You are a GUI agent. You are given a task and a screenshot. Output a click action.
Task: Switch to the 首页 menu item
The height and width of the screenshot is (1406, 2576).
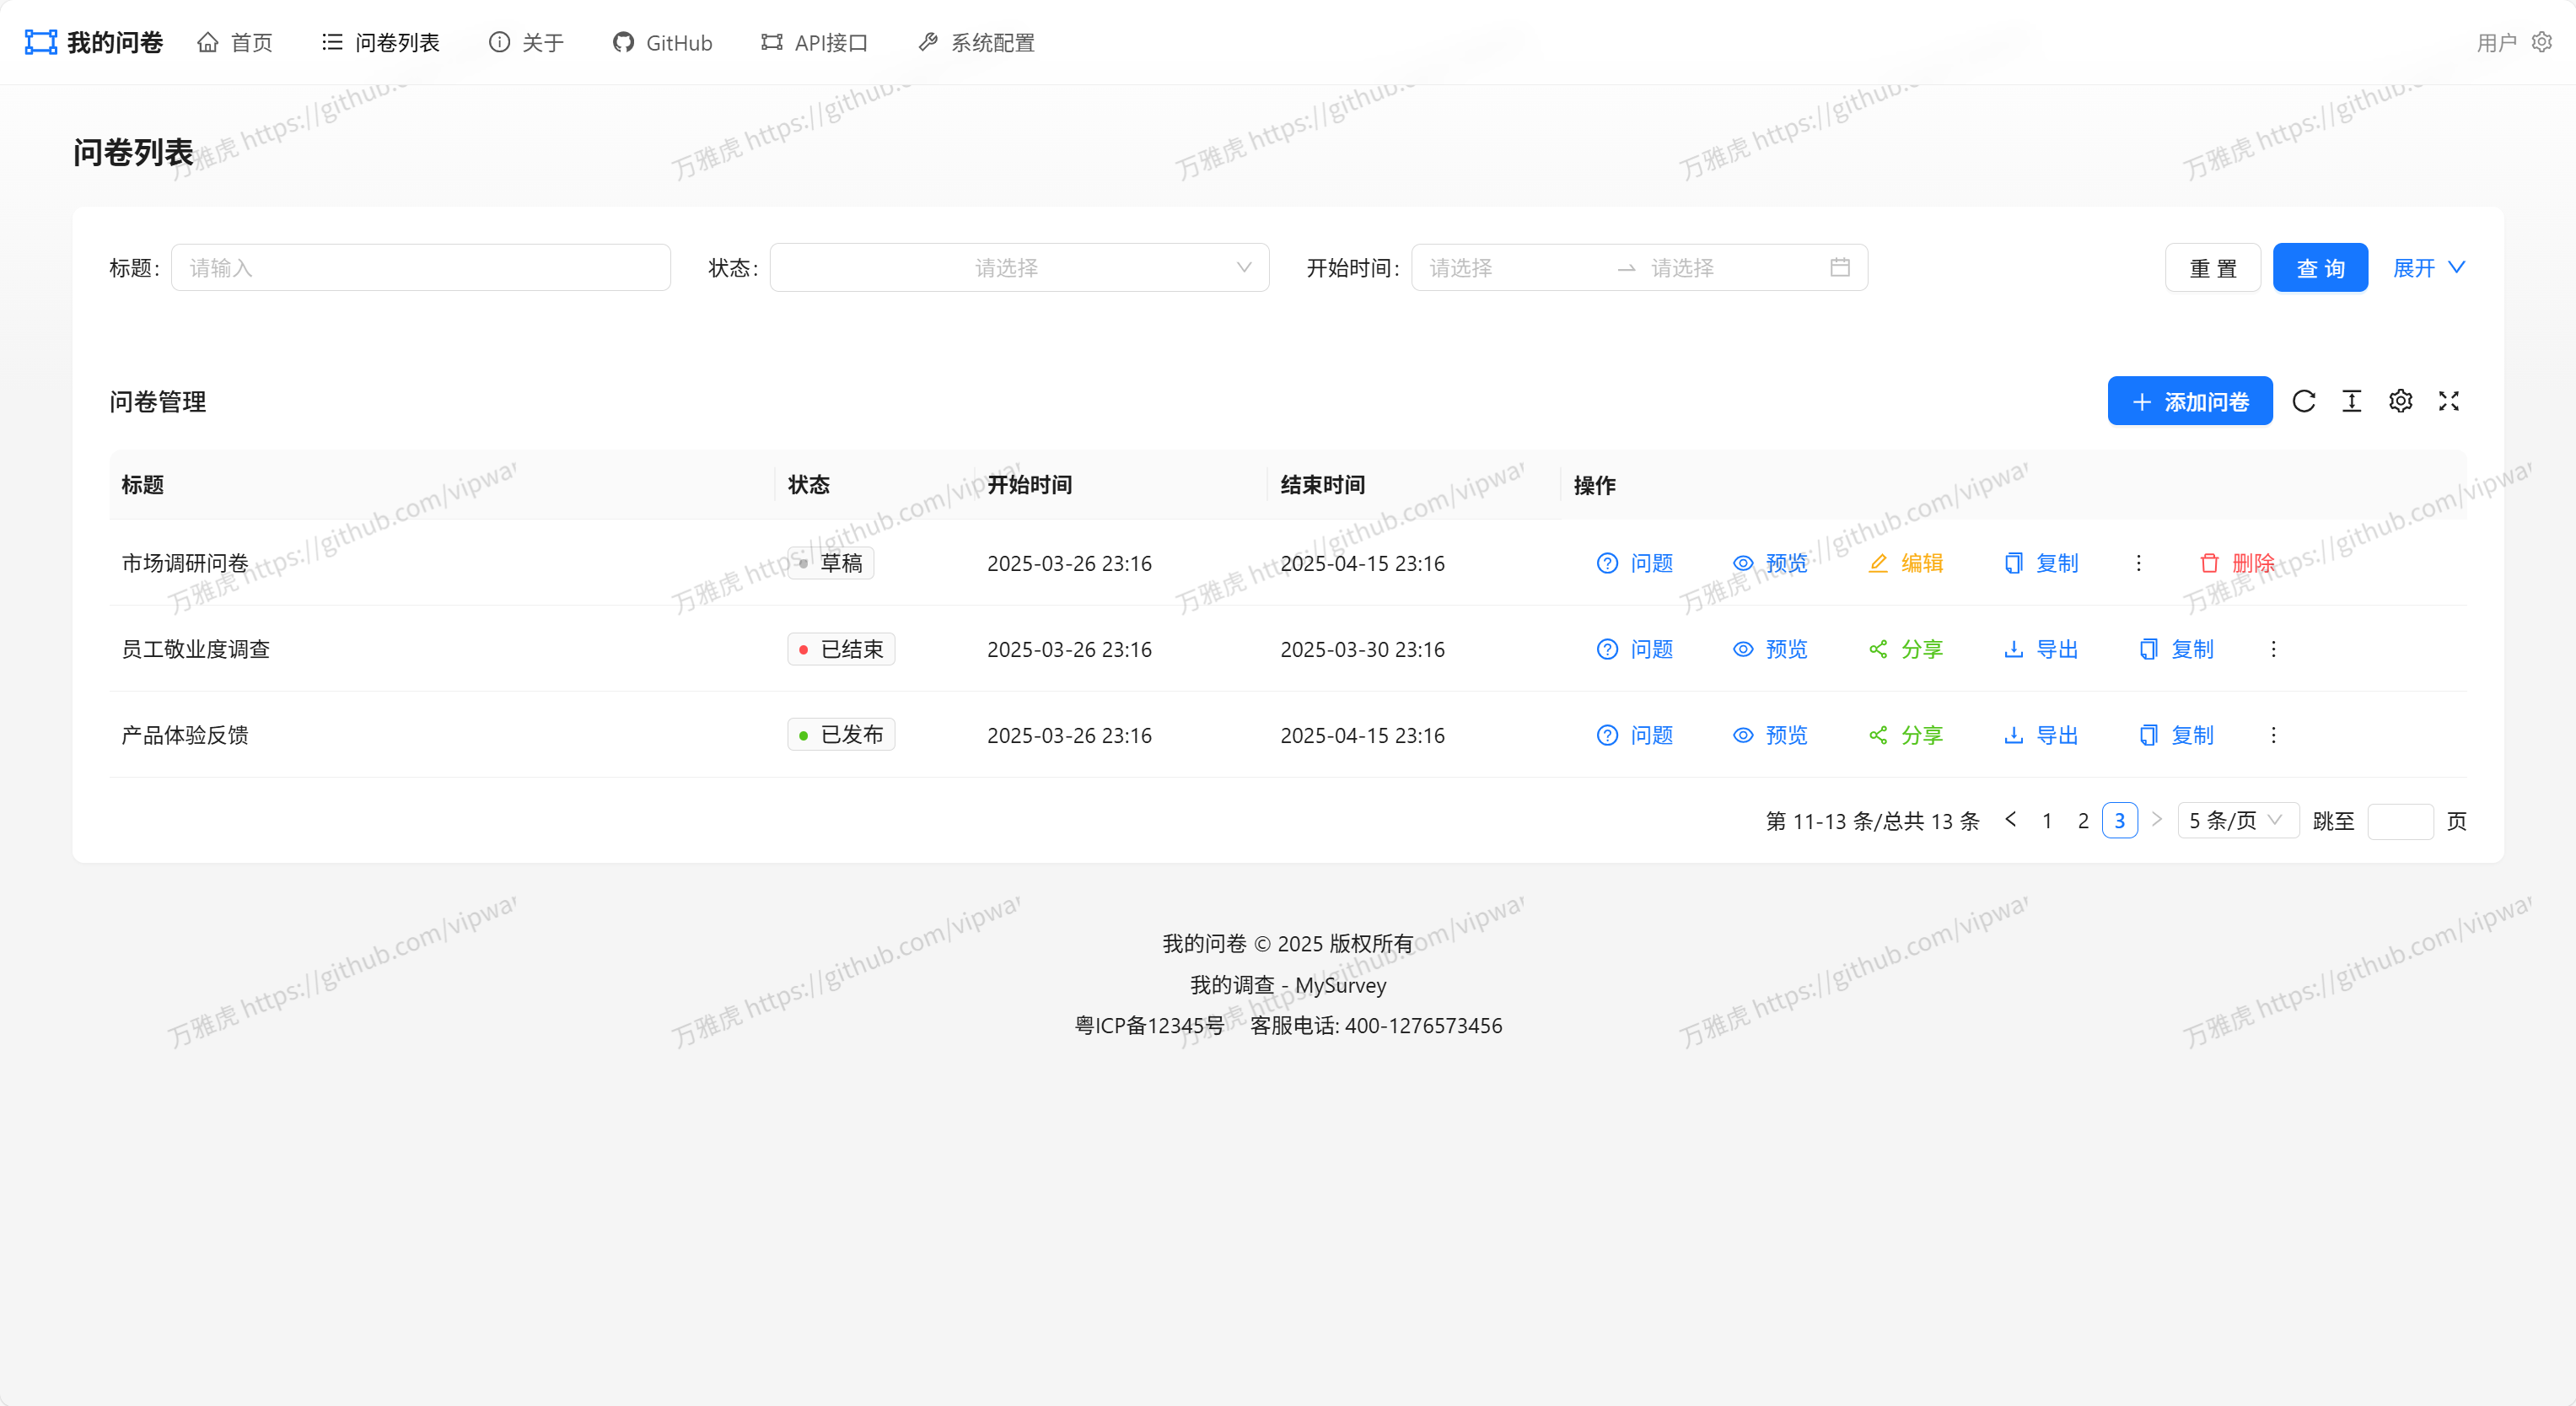pyautogui.click(x=234, y=42)
